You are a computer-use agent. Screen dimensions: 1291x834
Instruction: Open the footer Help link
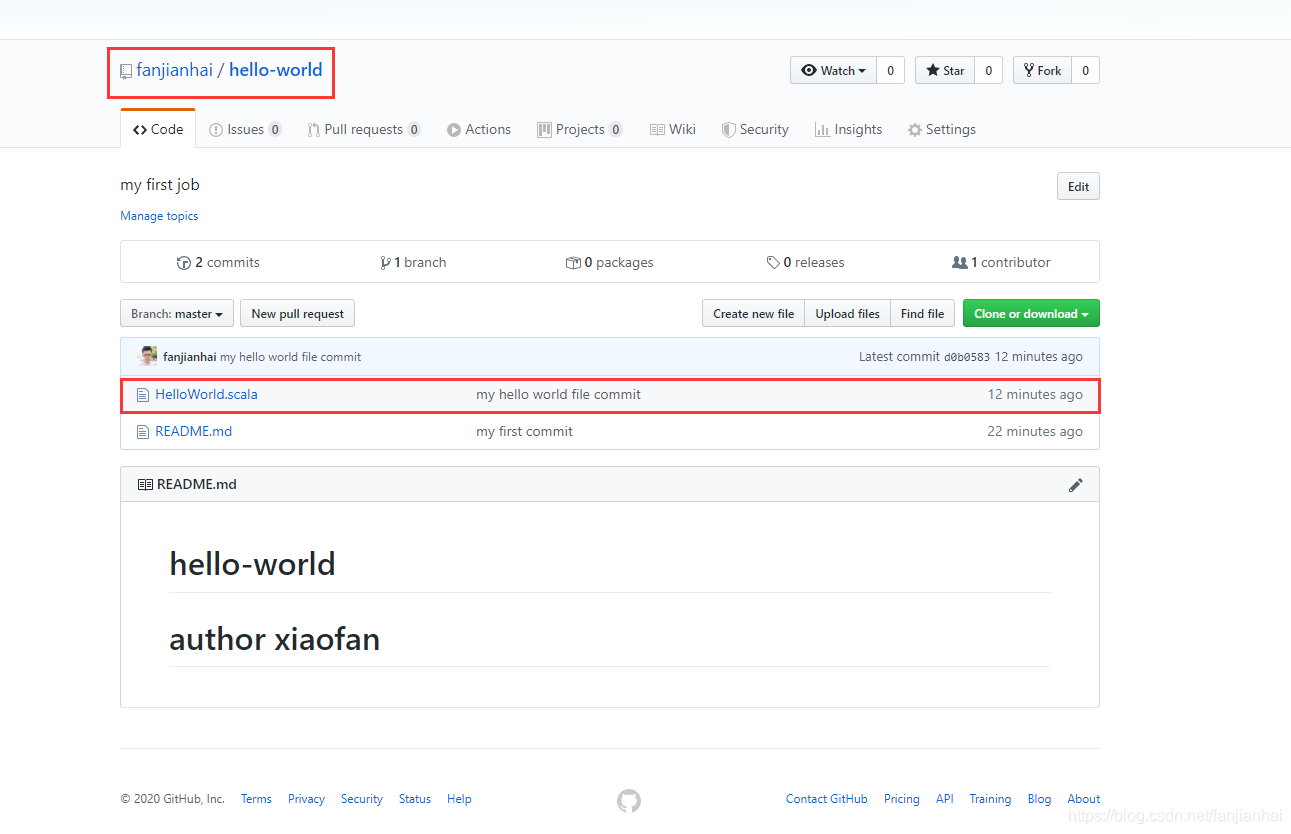tap(459, 799)
